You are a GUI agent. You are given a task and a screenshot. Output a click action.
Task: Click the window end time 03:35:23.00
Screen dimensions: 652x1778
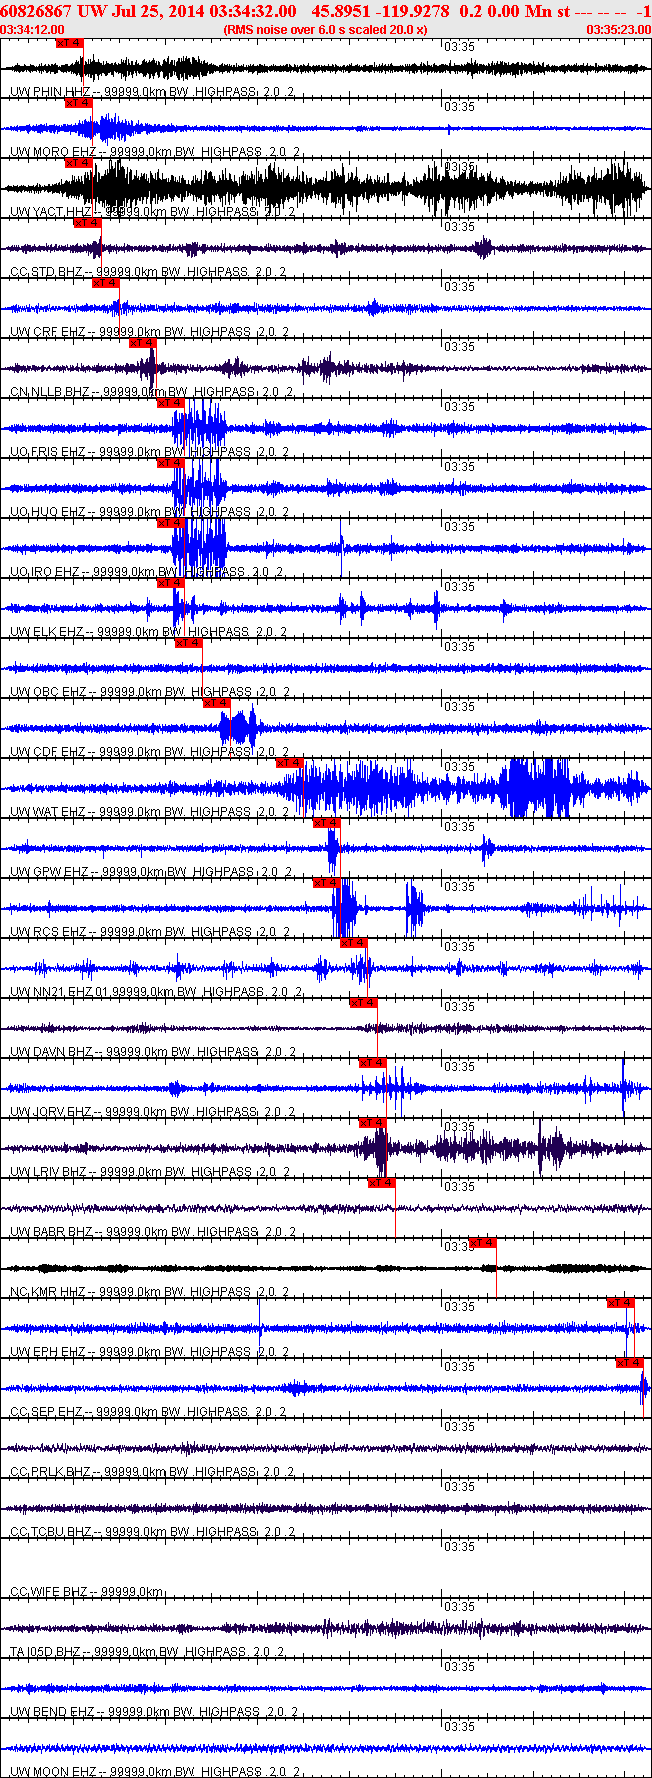tap(618, 30)
